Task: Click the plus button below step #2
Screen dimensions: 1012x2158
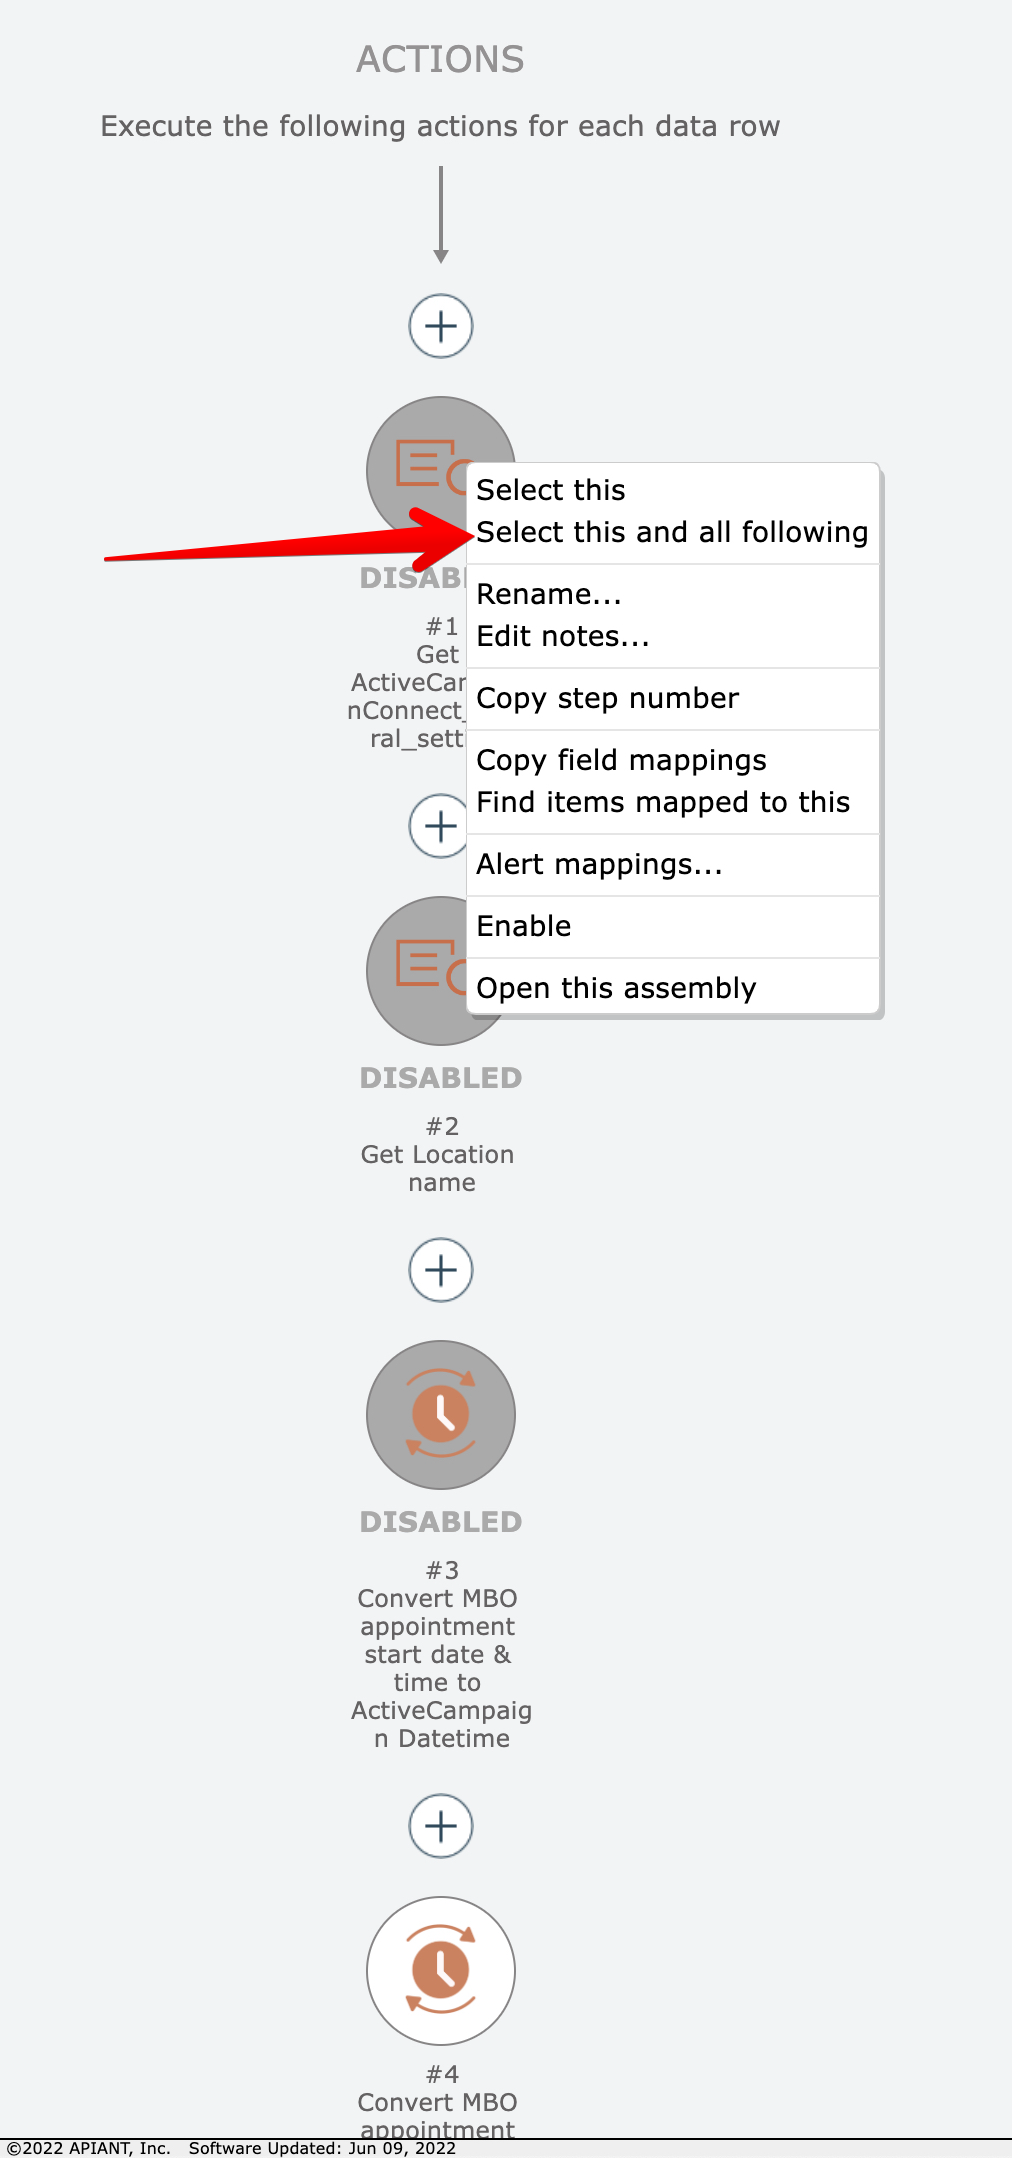Action: (441, 1270)
